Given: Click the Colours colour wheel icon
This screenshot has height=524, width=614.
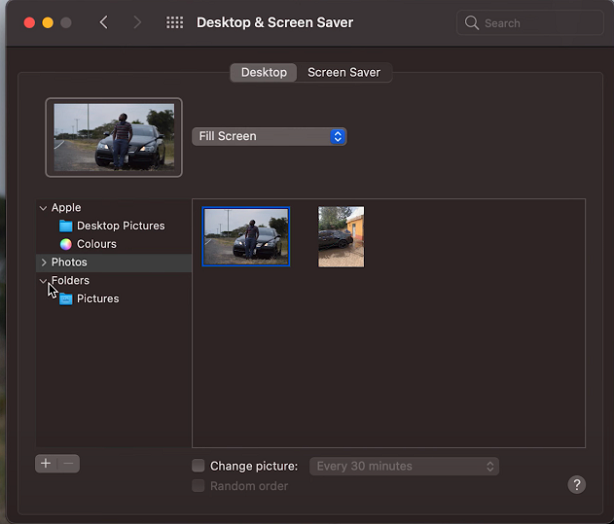Looking at the screenshot, I should tap(66, 244).
